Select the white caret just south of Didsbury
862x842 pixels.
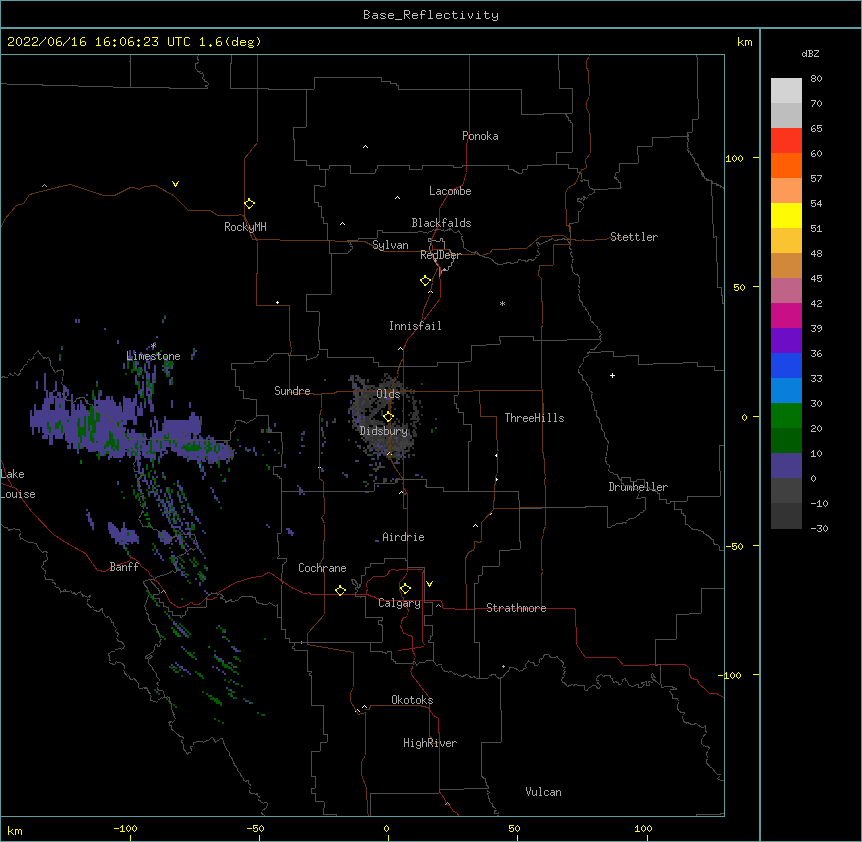pos(389,453)
